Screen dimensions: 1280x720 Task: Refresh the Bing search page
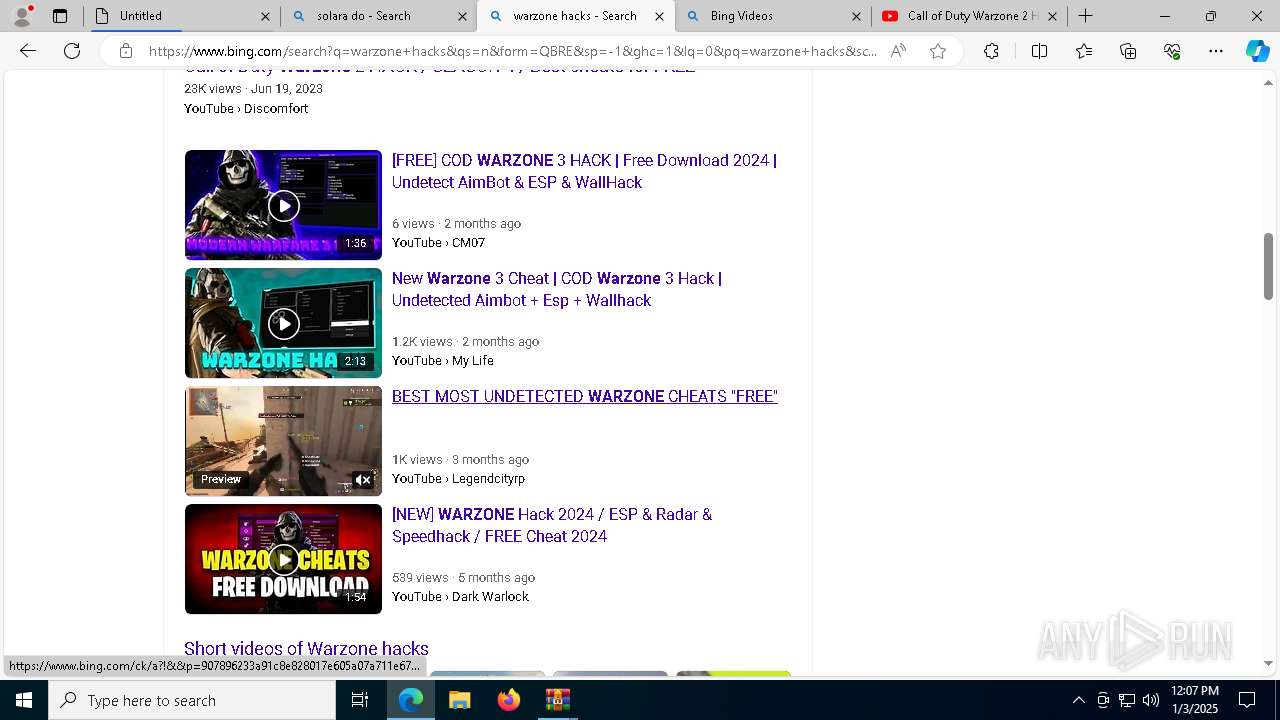coord(72,51)
